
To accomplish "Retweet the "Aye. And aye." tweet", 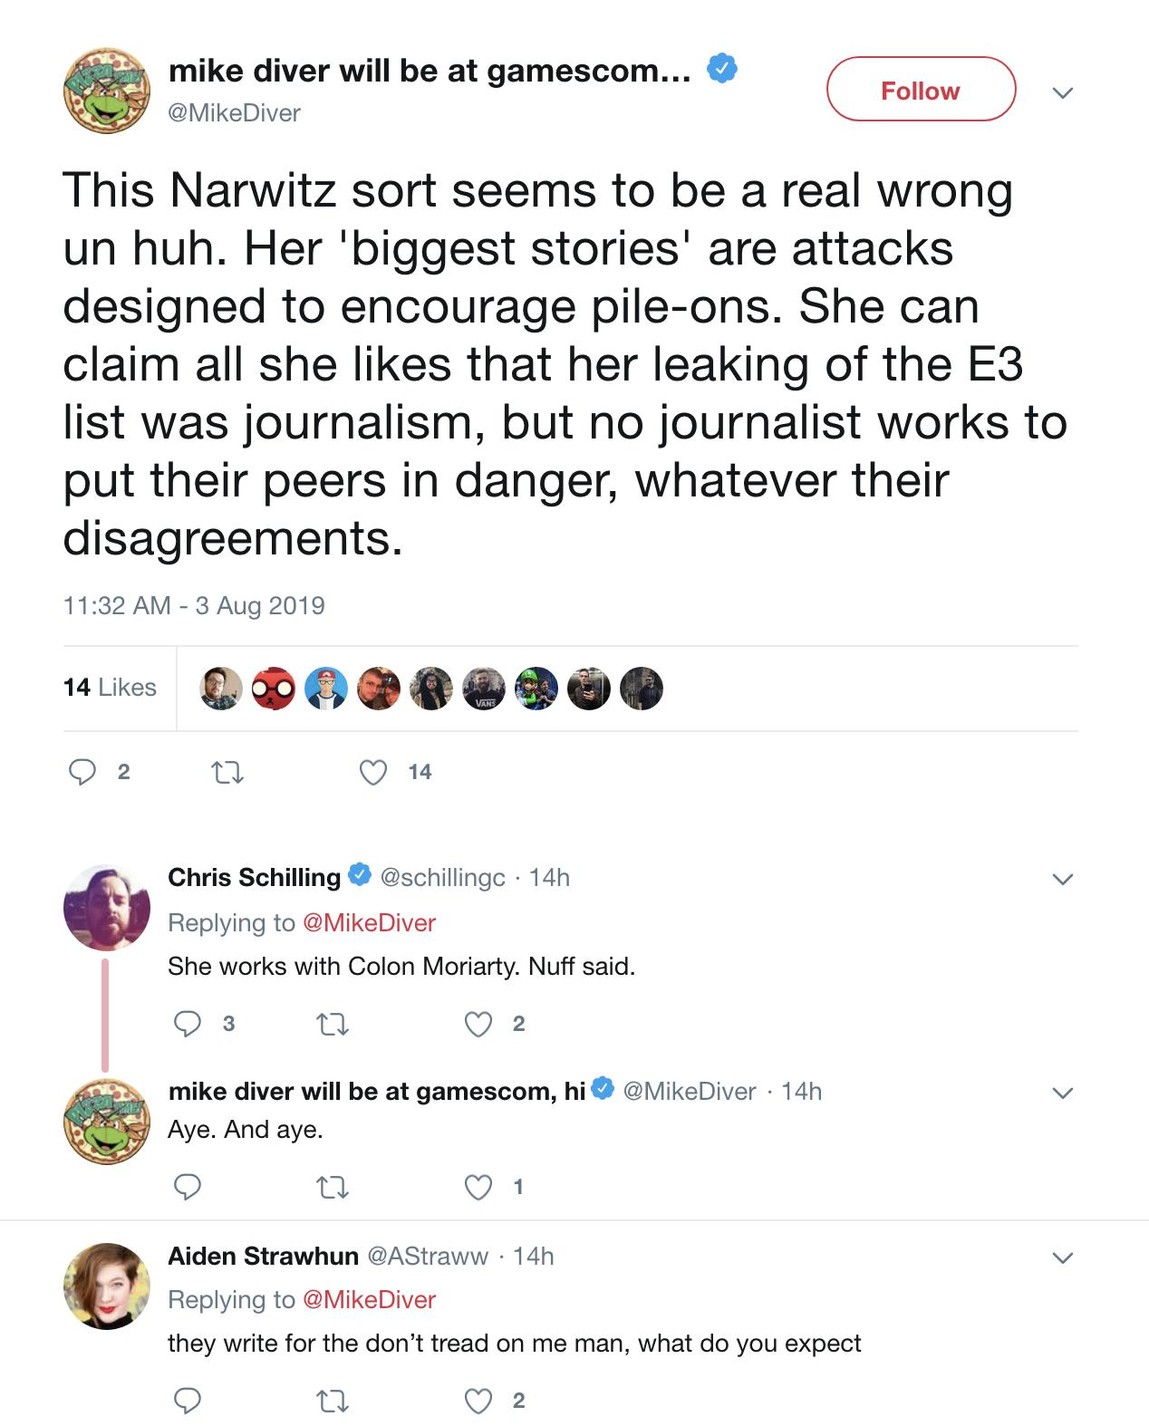I will pyautogui.click(x=332, y=1187).
